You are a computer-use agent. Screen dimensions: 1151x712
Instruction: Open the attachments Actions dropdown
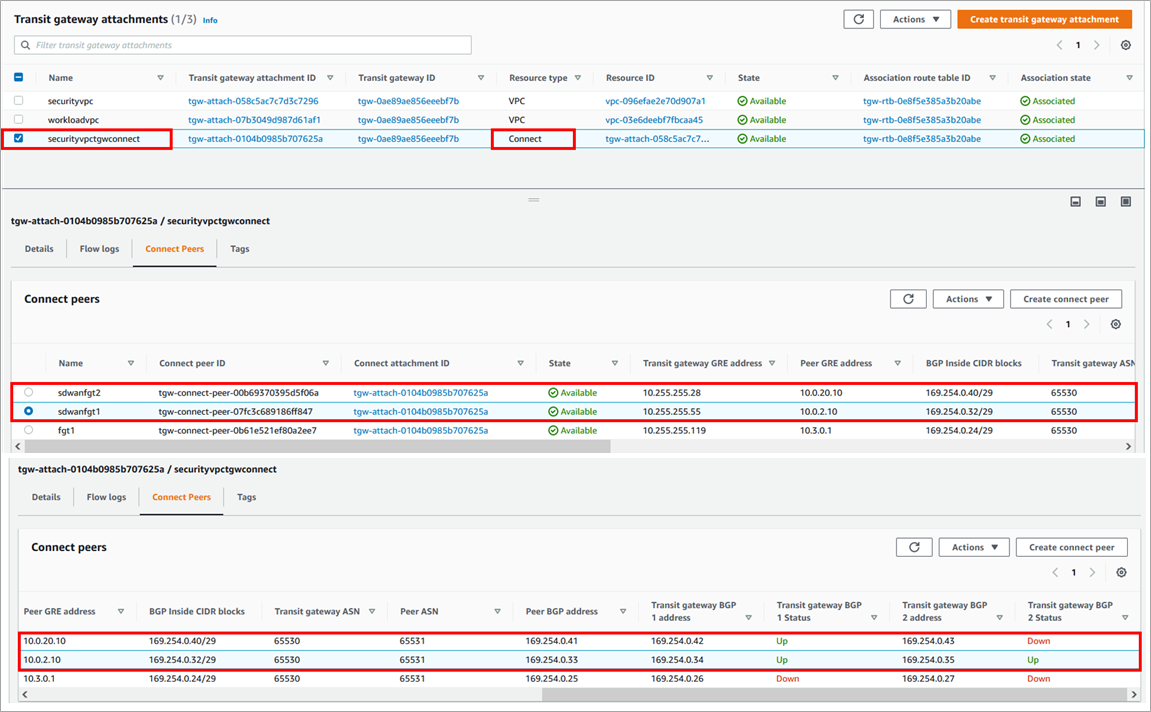click(x=915, y=19)
